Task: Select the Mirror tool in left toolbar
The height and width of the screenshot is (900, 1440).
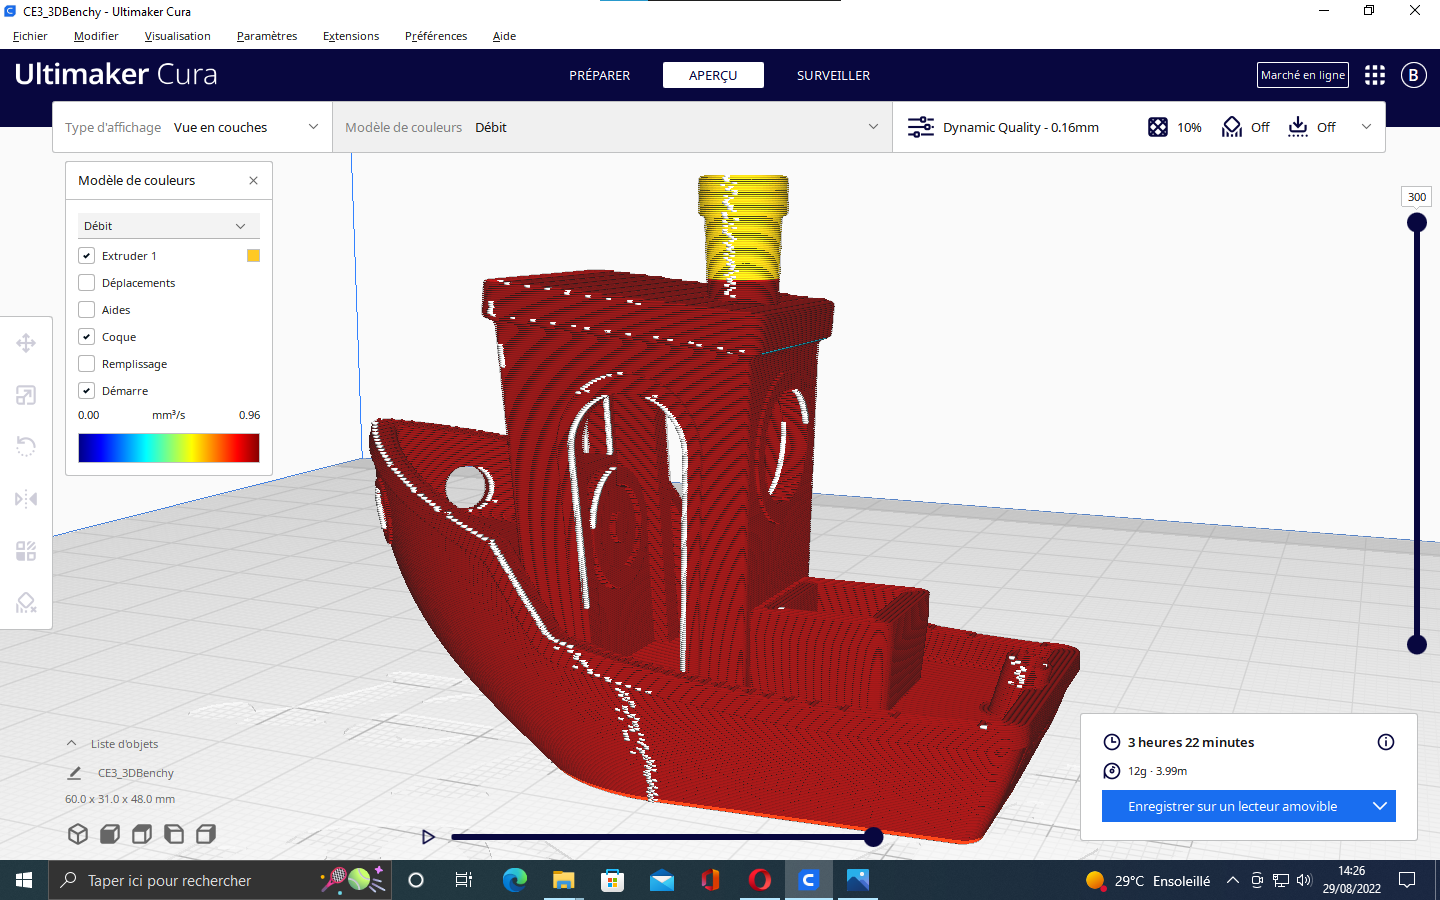Action: (26, 498)
